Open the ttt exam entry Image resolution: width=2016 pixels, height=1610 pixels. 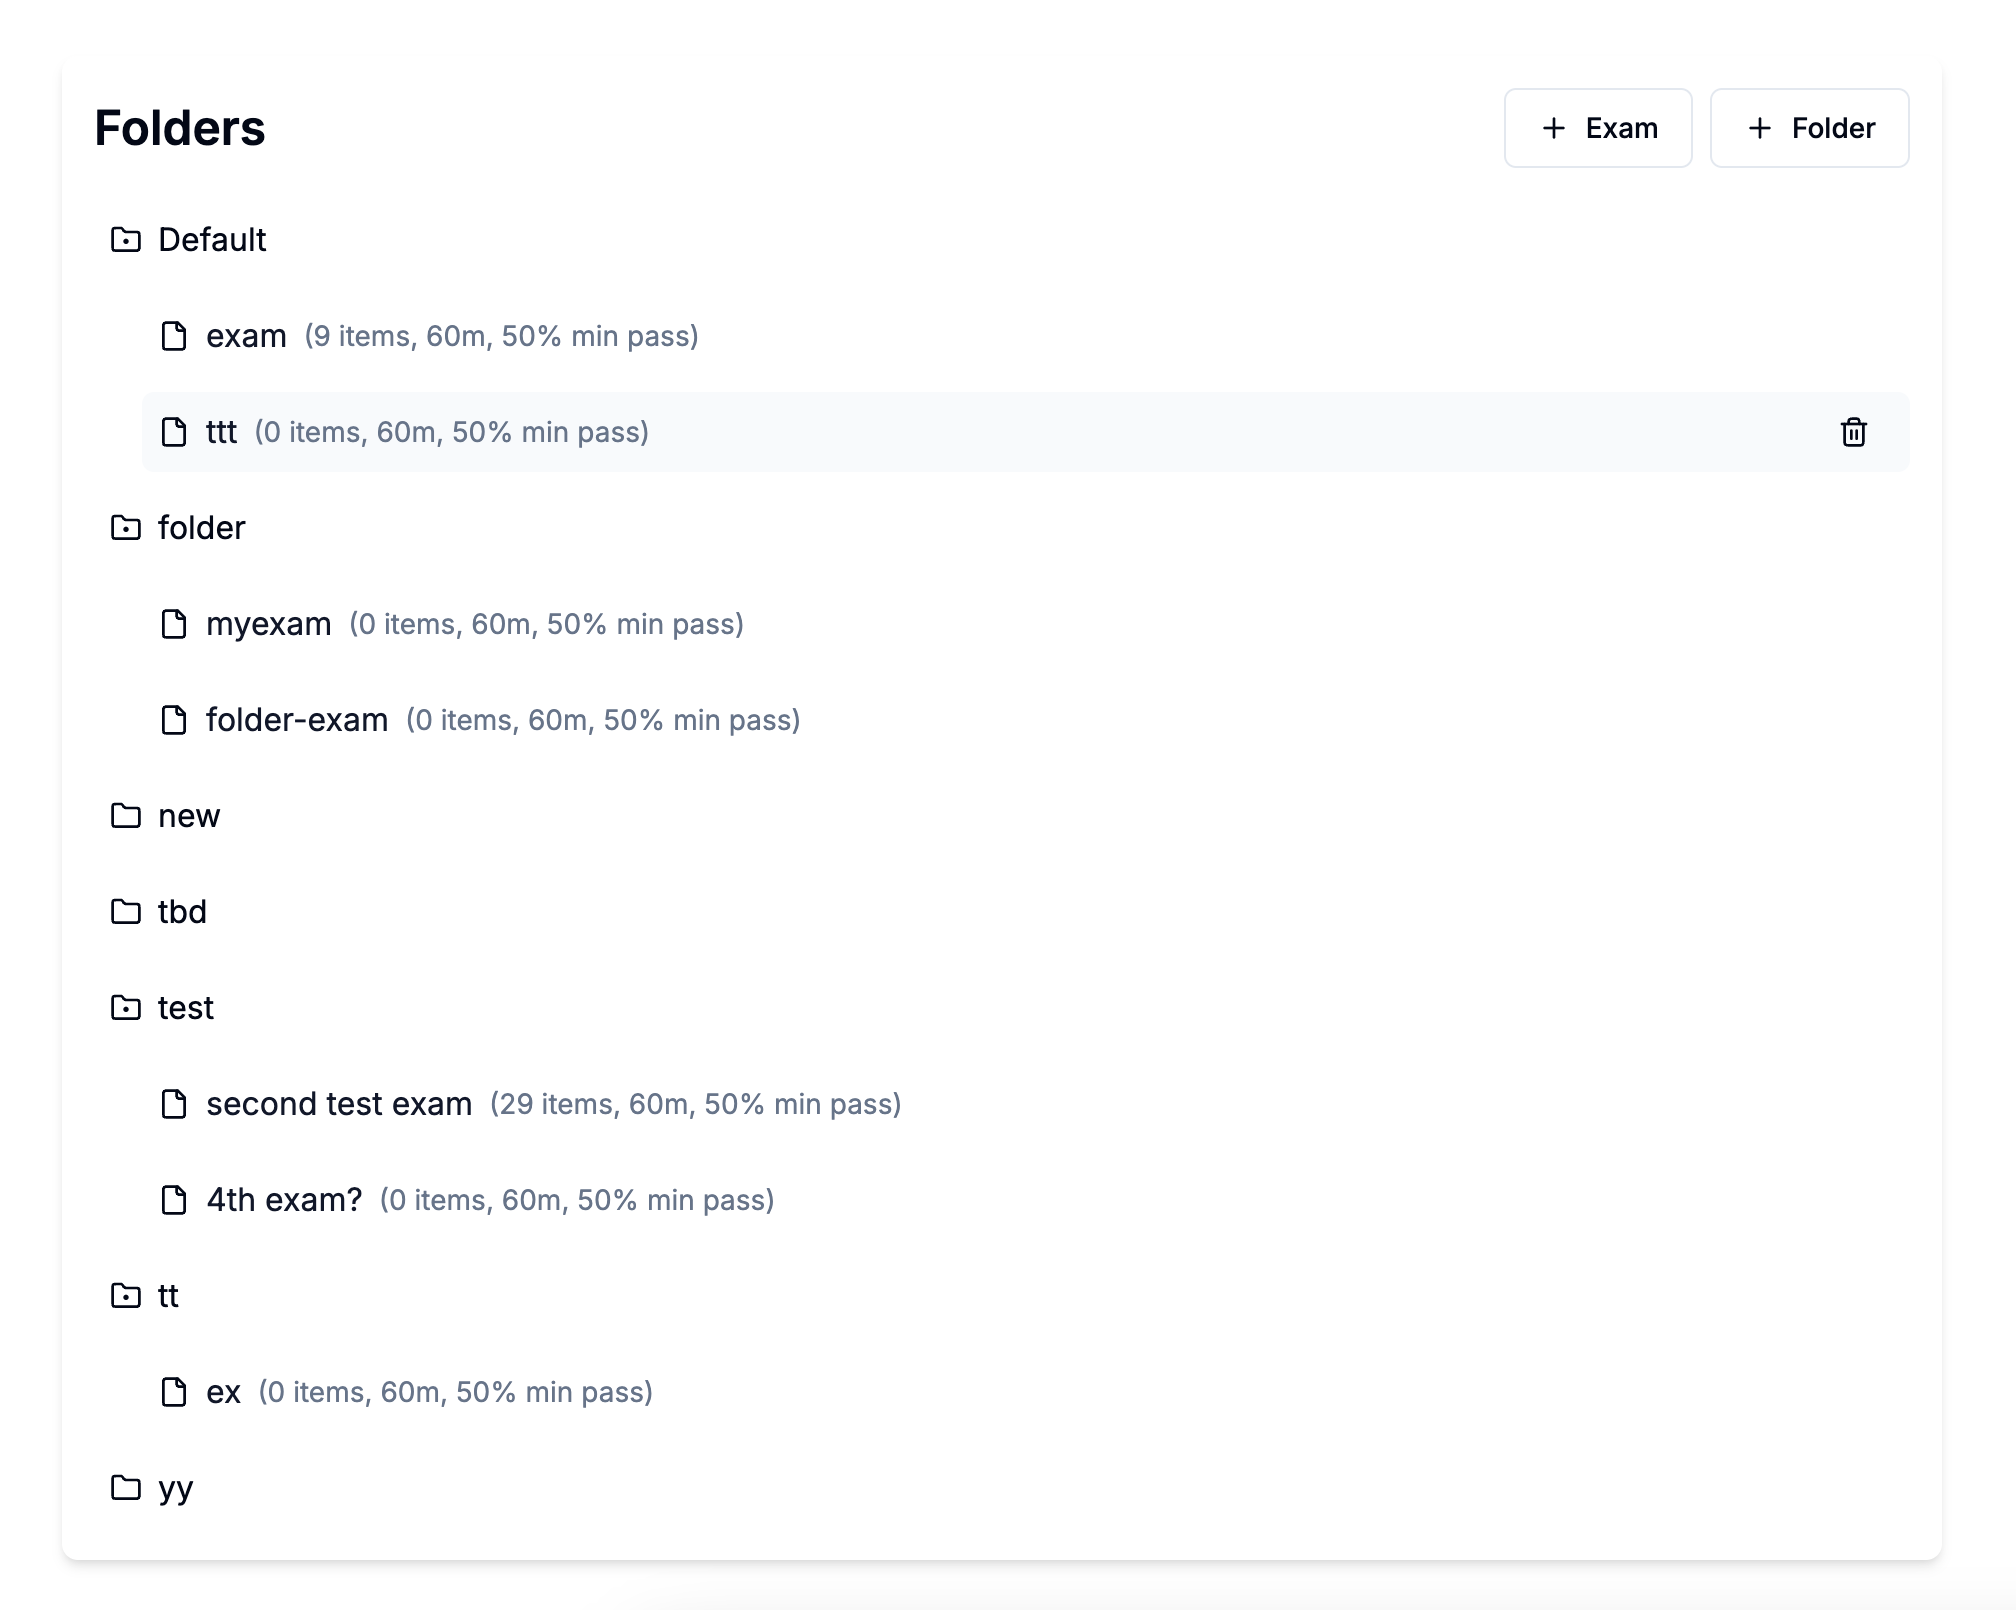[221, 432]
